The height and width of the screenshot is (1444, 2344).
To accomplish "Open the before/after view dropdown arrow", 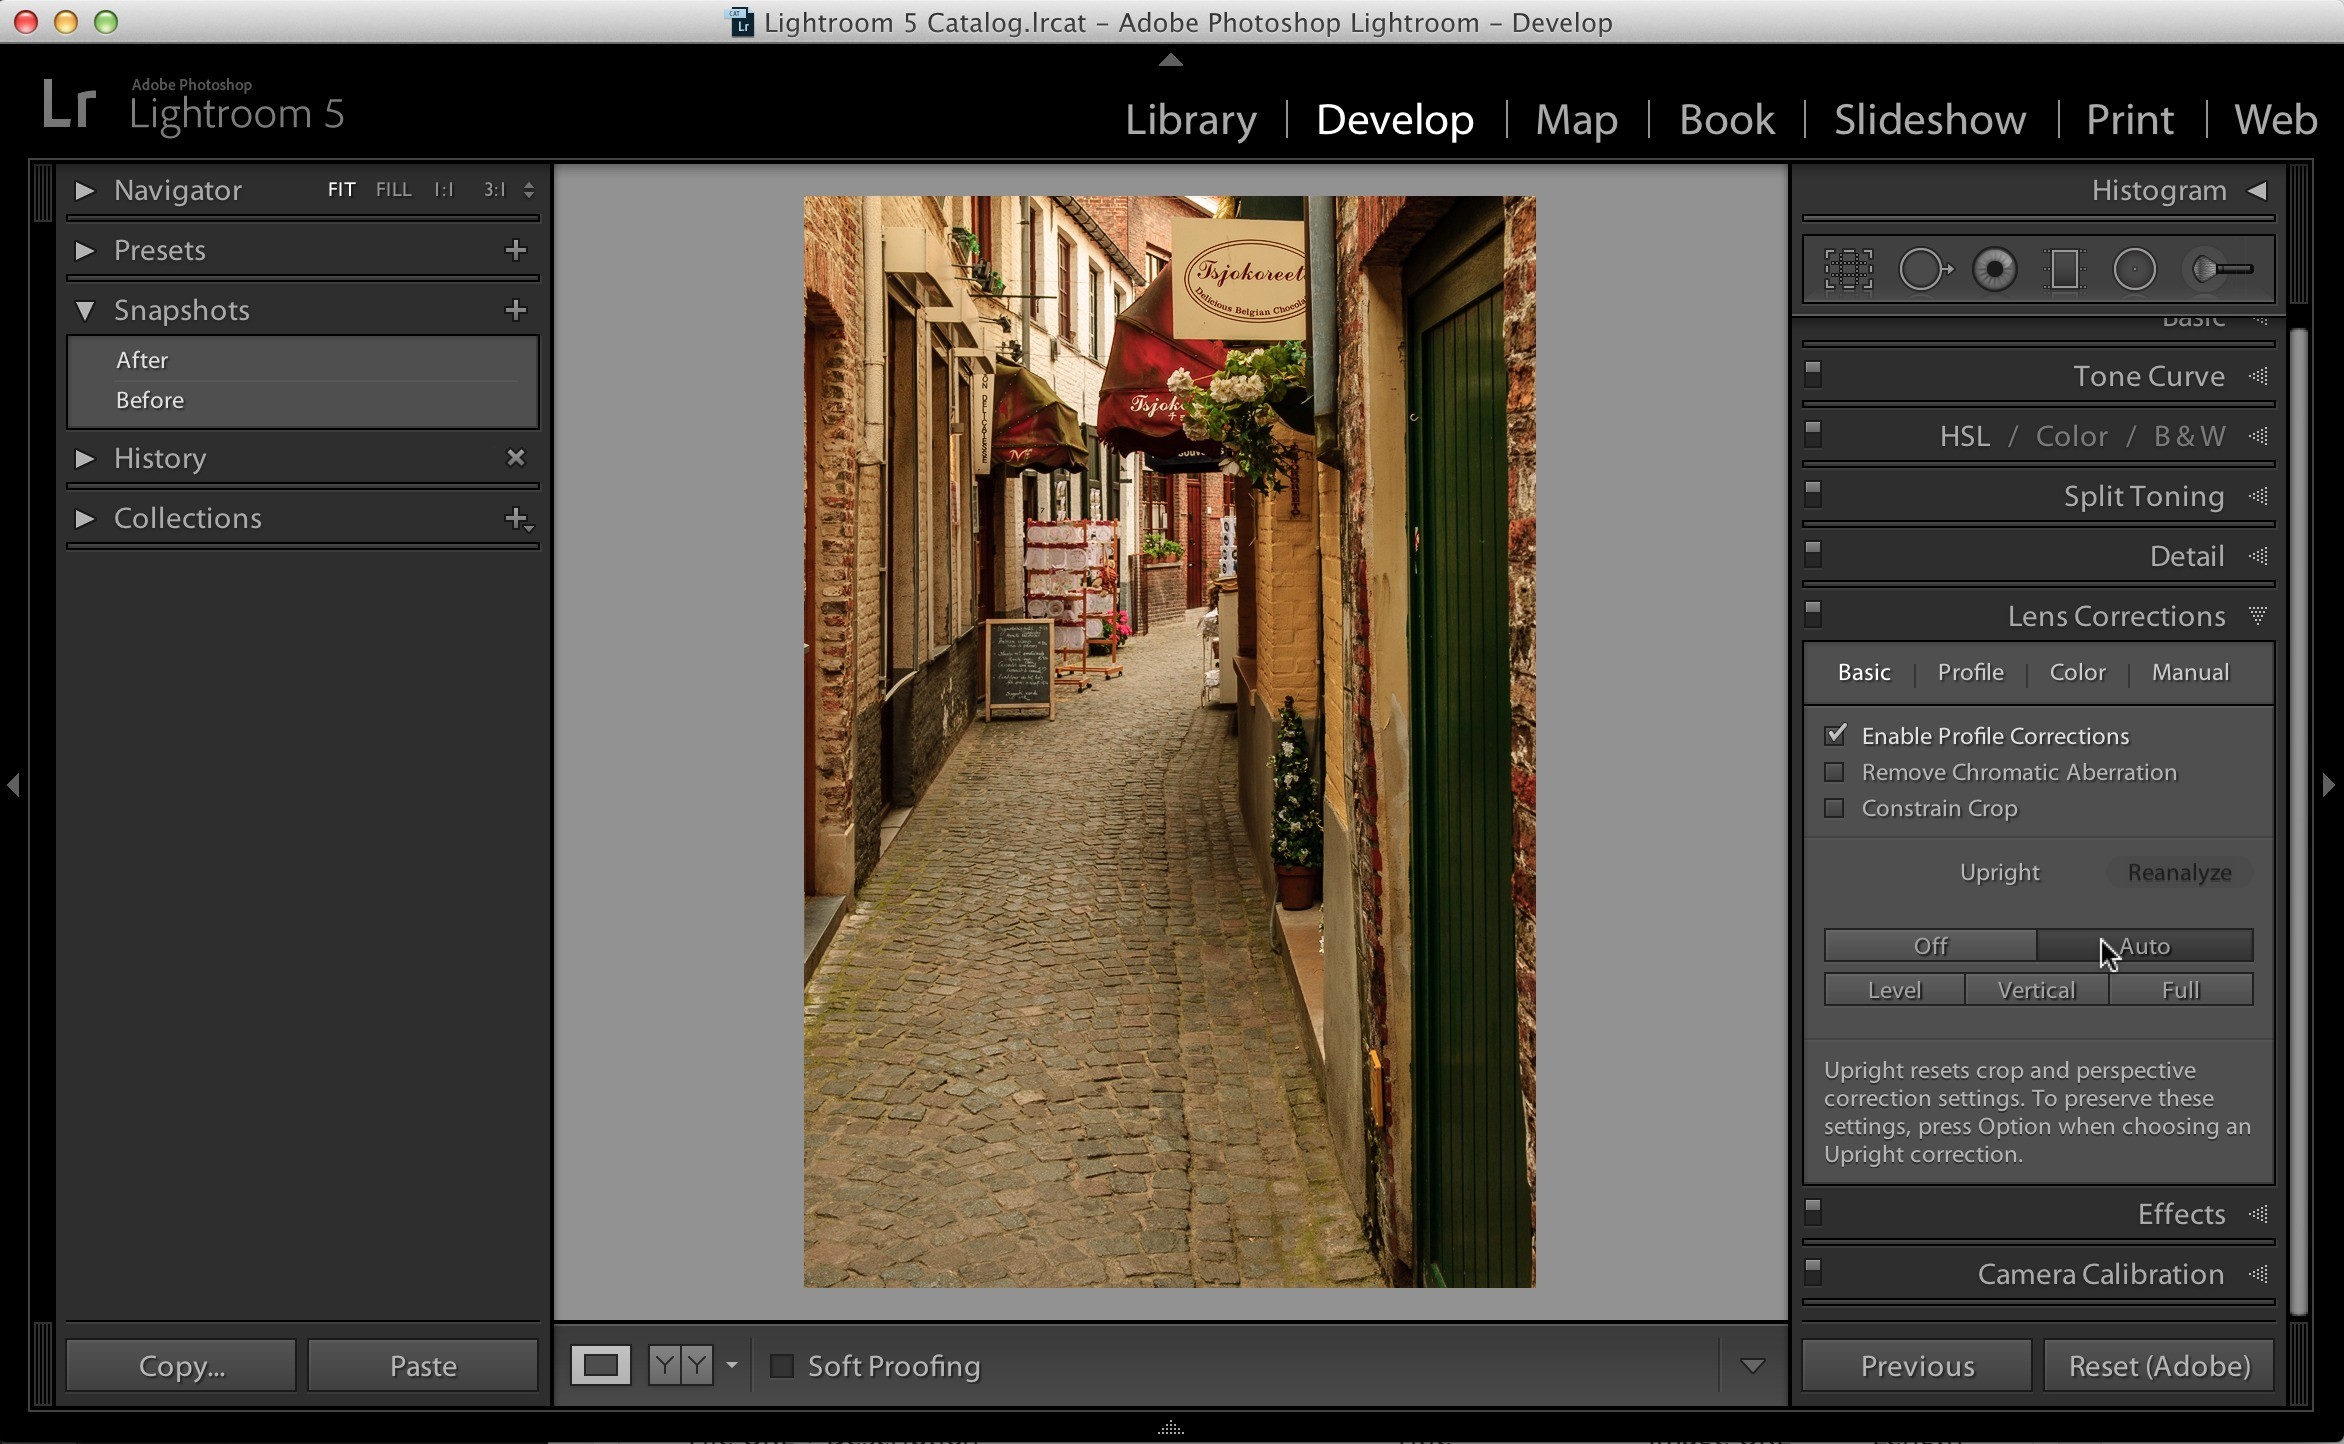I will pos(732,1365).
